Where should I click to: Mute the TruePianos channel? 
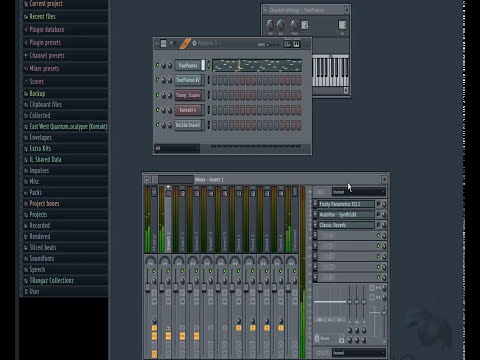[x=157, y=65]
